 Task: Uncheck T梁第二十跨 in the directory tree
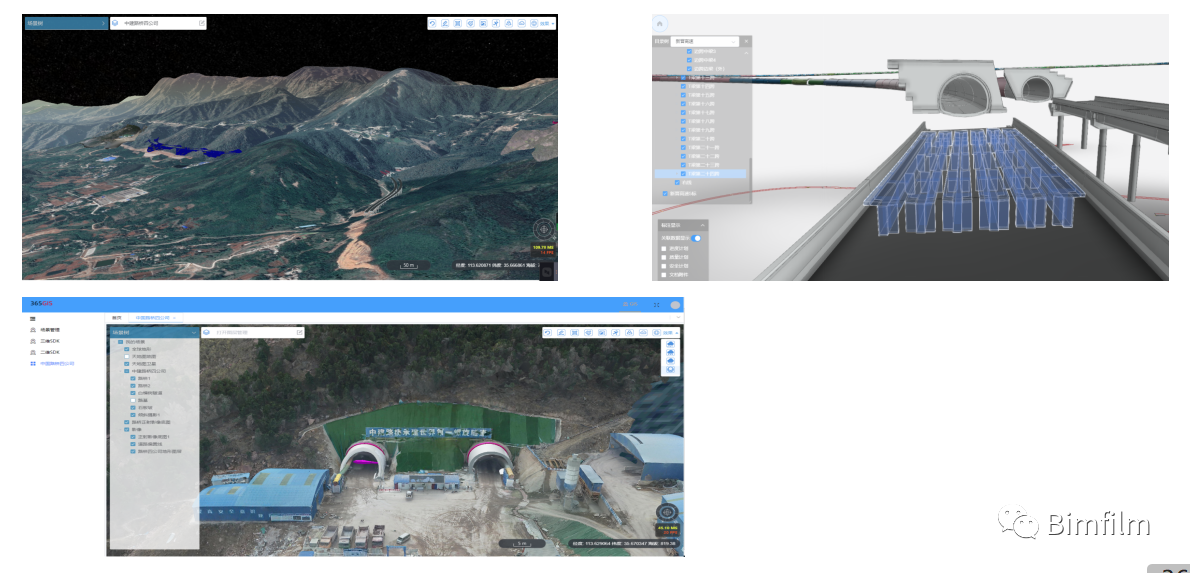click(x=683, y=139)
